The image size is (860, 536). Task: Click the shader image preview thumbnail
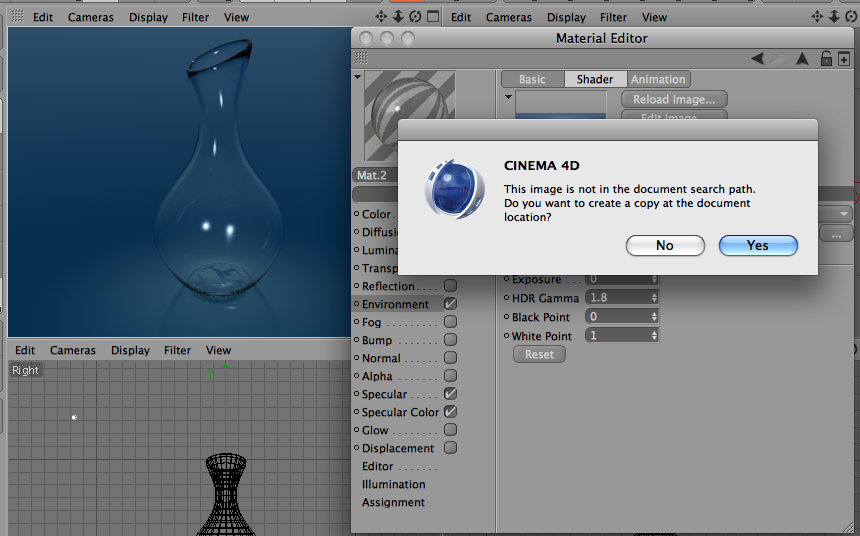[x=561, y=105]
